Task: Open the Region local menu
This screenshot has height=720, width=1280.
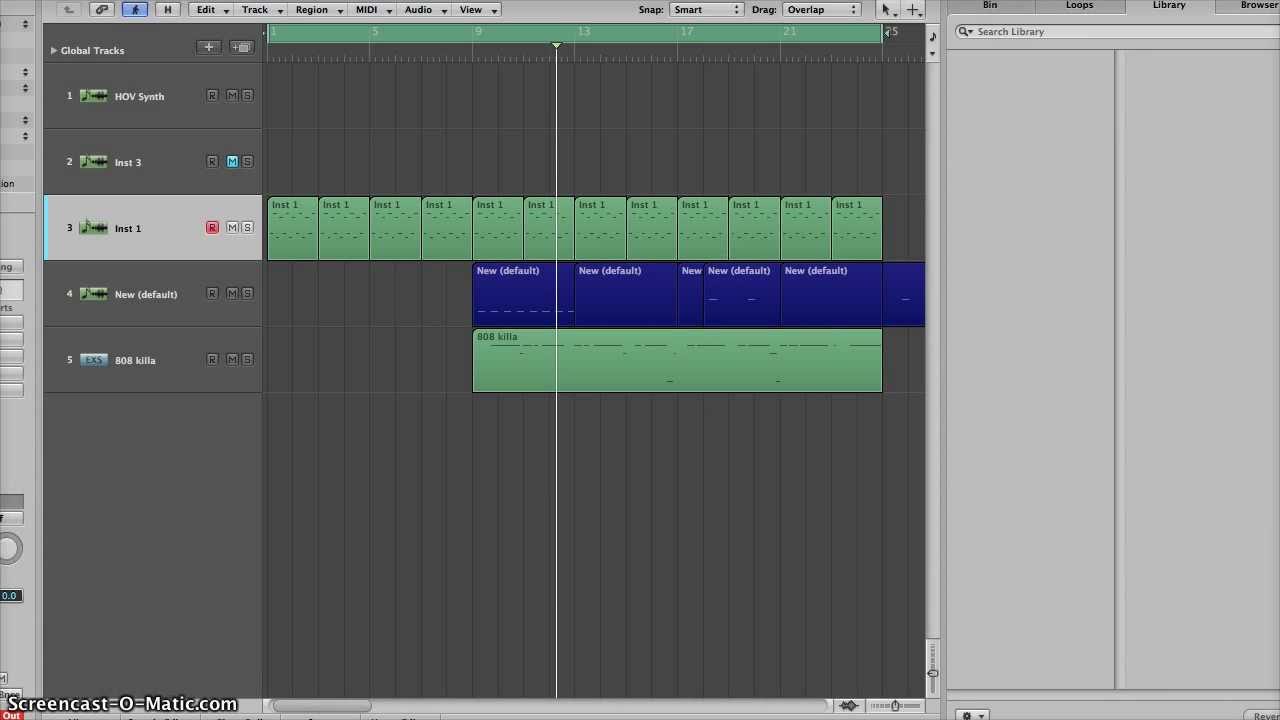Action: [318, 10]
